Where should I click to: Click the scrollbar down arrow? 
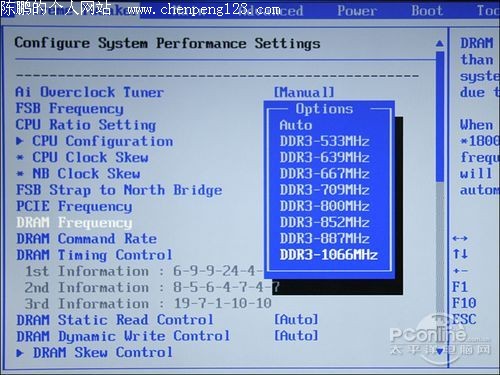pyautogui.click(x=440, y=351)
